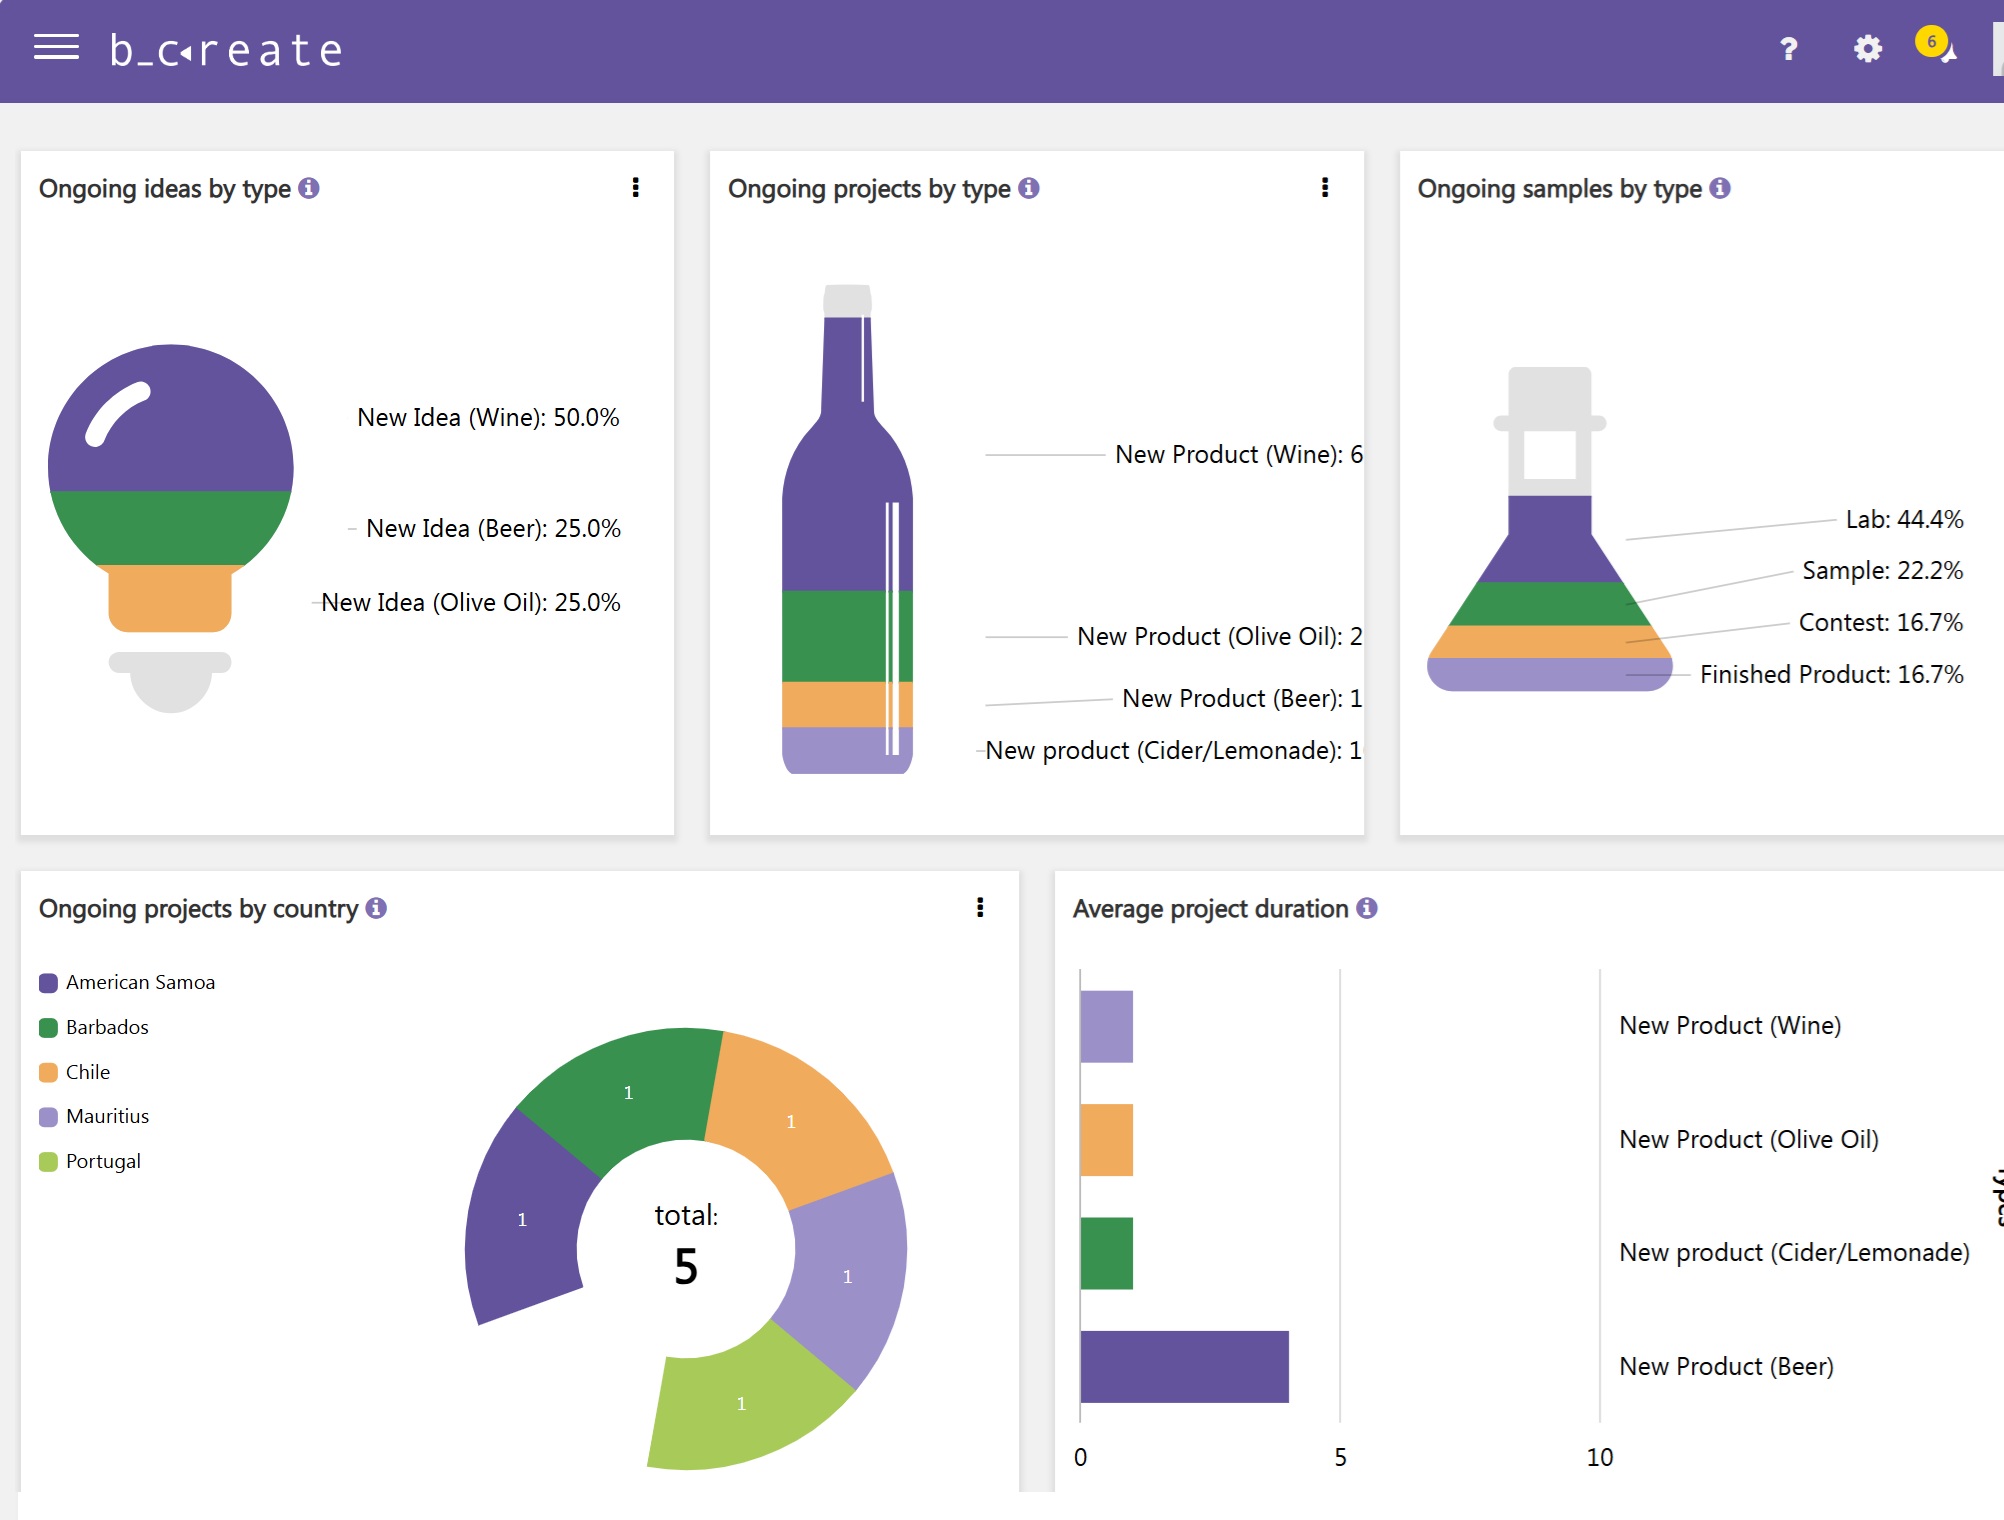This screenshot has width=2004, height=1520.
Task: Toggle Chile legend entry
Action: 87,1072
